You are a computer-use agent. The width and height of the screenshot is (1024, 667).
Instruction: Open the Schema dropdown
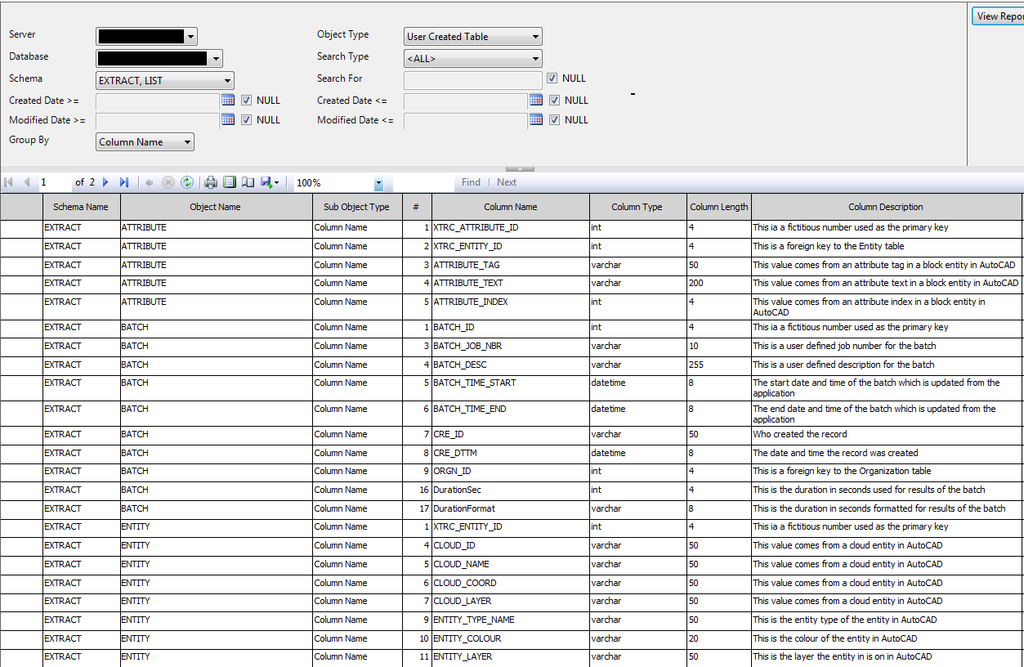coord(165,80)
